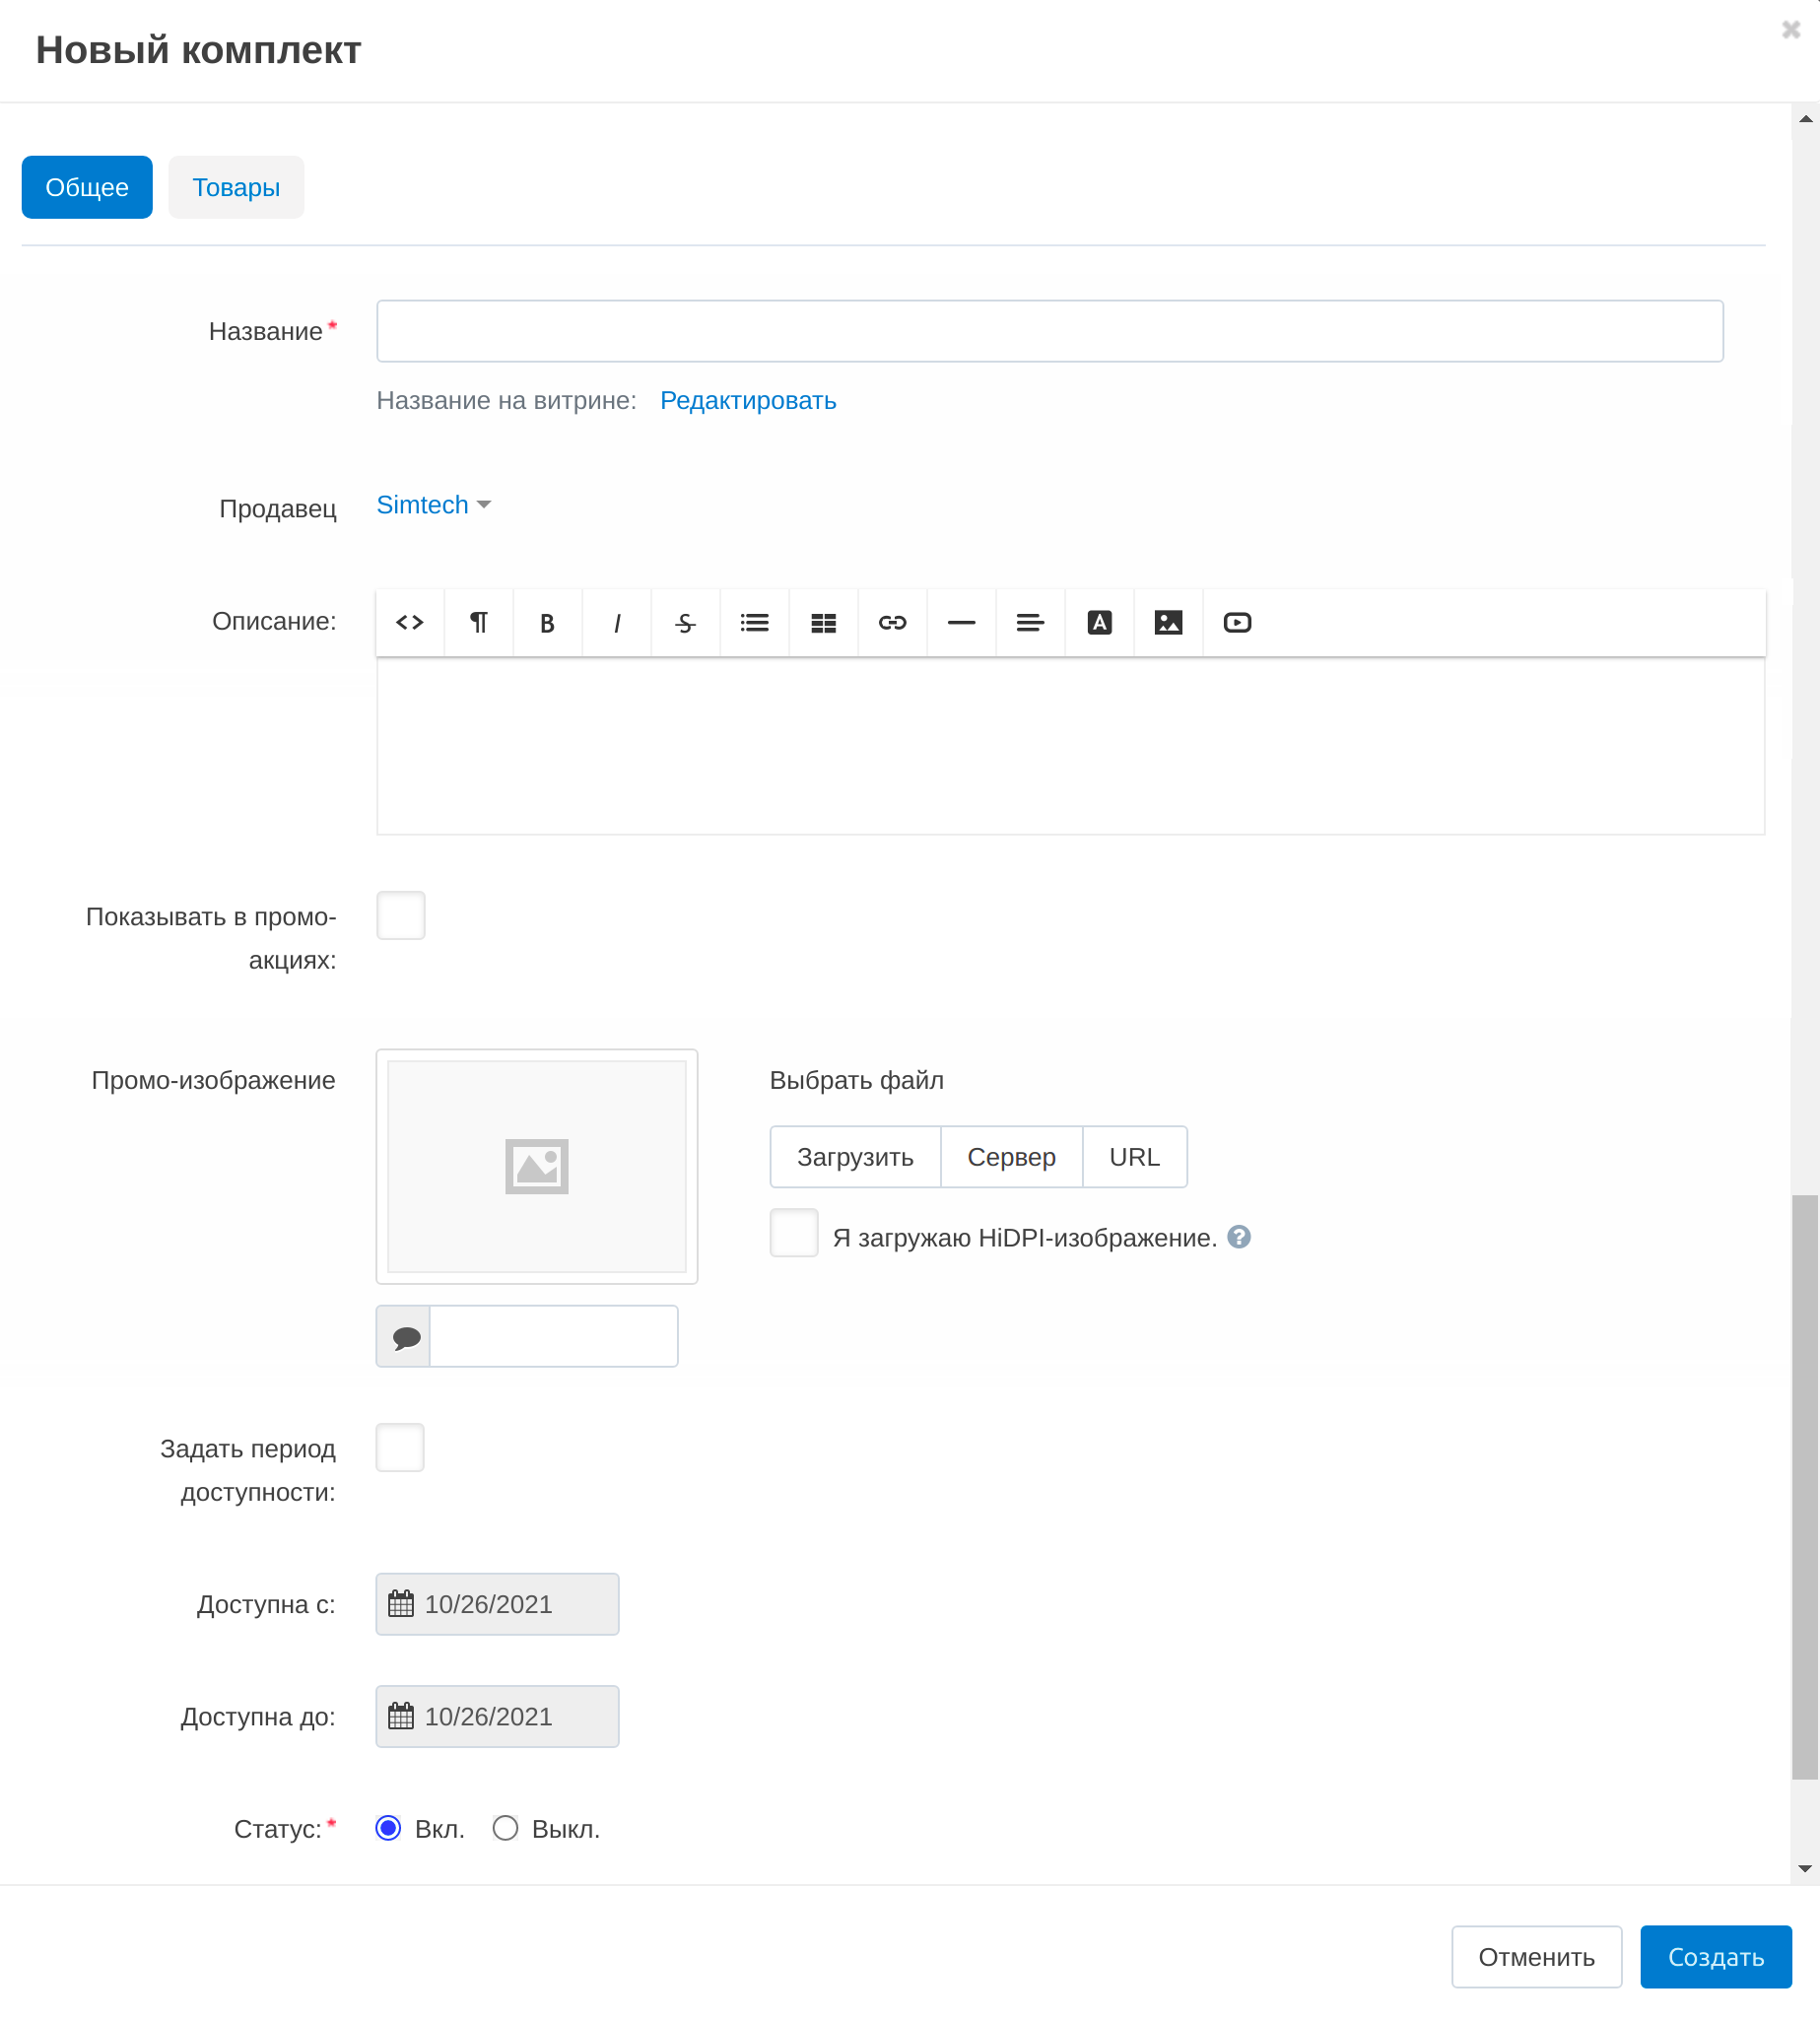1820x2022 pixels.
Task: Enable the 'Показывать в промо-акциях' checkbox
Action: [x=401, y=915]
